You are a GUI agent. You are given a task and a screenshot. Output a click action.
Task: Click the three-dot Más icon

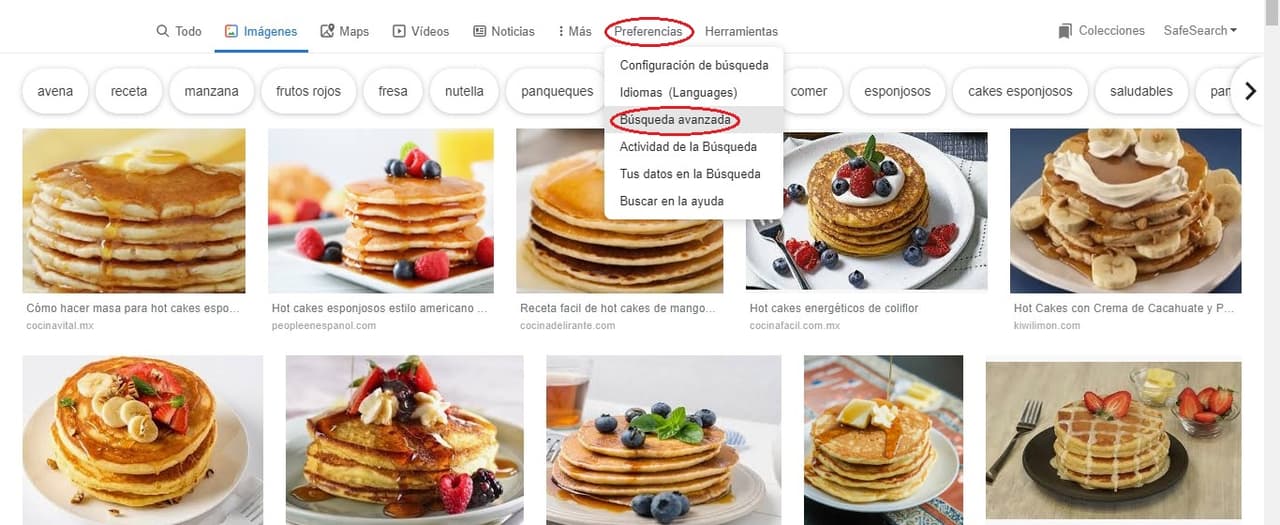tap(561, 31)
